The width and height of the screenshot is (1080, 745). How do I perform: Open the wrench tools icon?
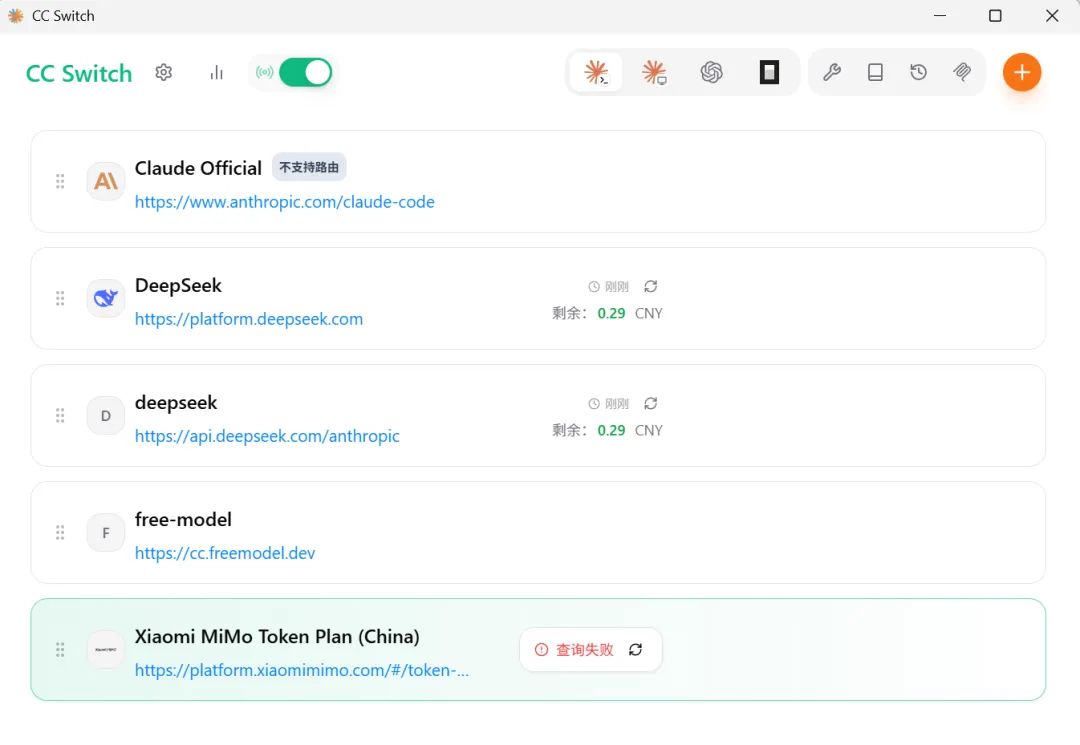tap(832, 72)
